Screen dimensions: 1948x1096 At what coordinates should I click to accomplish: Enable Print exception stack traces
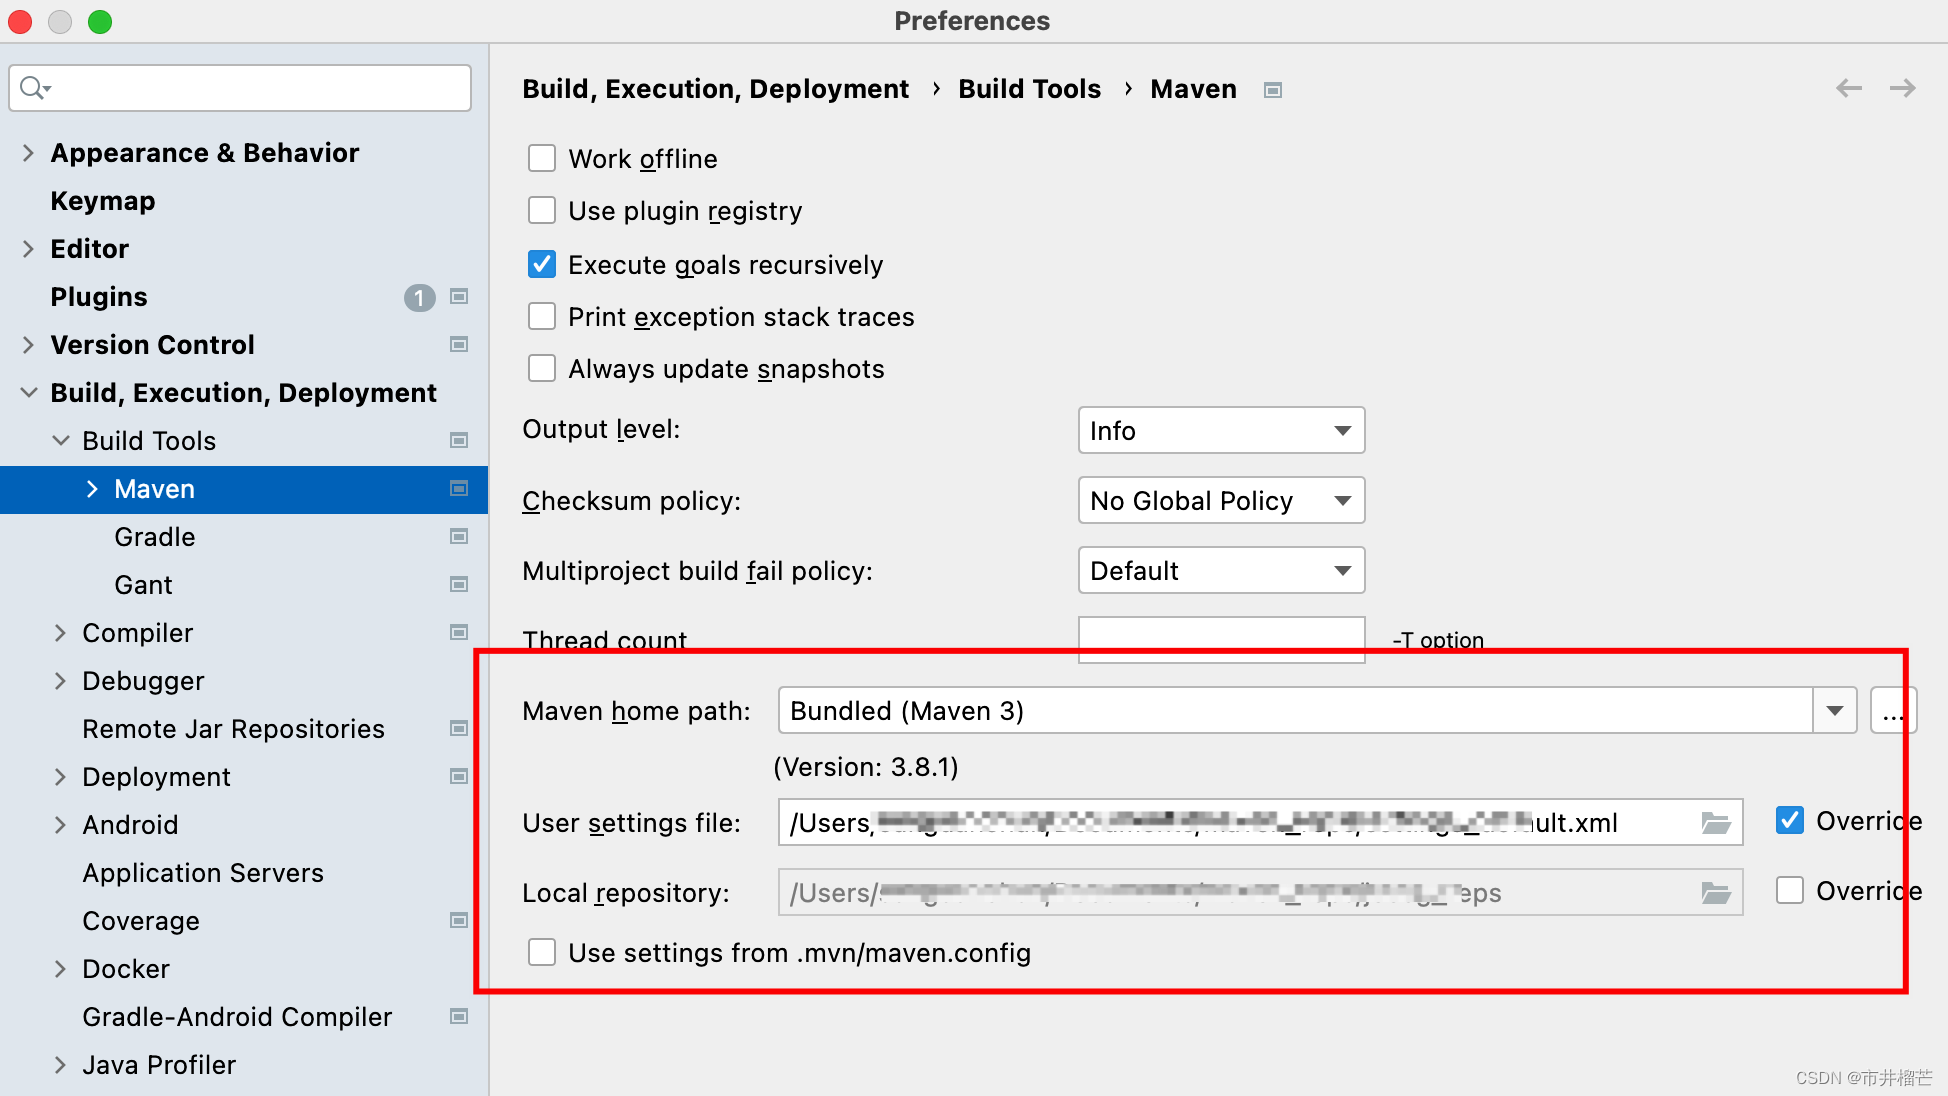(542, 316)
